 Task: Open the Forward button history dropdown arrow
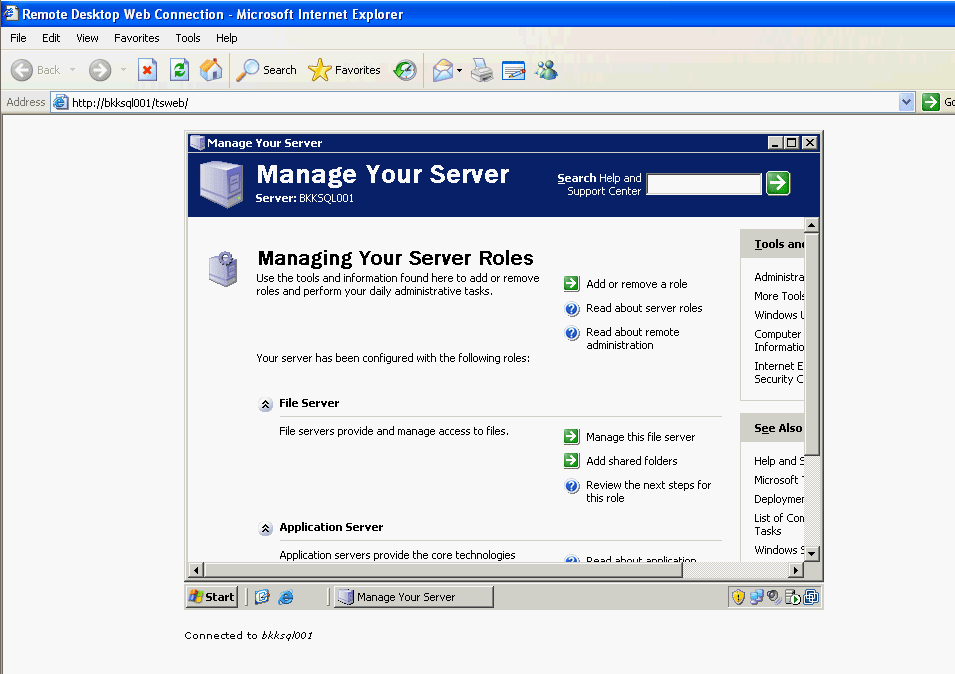[x=123, y=70]
